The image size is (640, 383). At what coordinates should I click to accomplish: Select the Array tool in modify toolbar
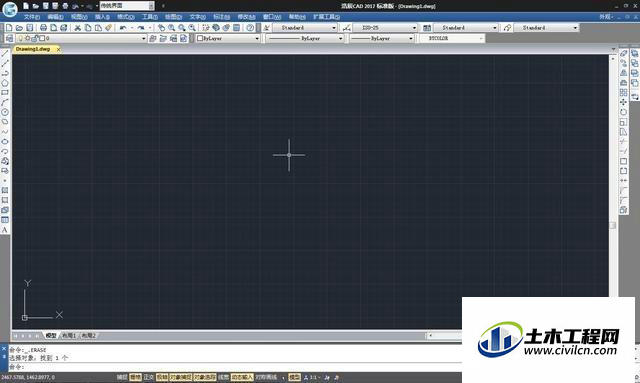[x=624, y=93]
